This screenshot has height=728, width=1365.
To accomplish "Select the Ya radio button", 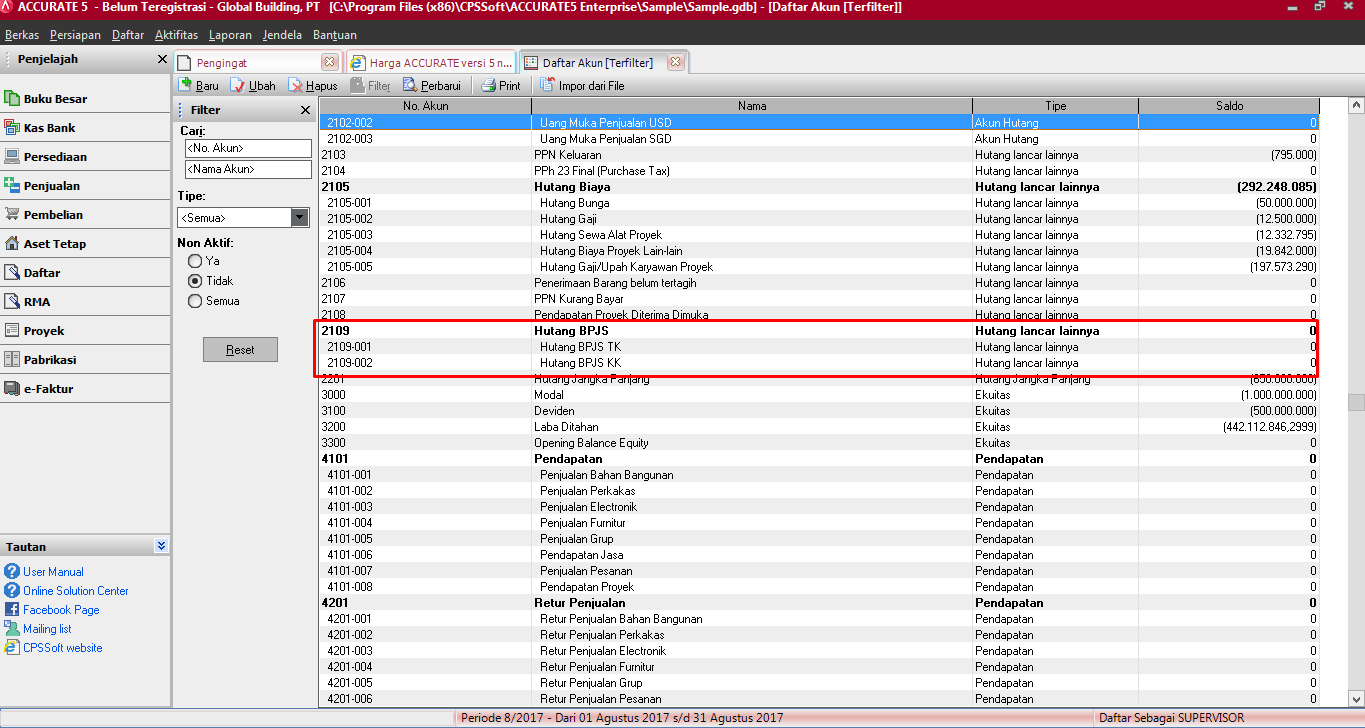I will [x=195, y=261].
